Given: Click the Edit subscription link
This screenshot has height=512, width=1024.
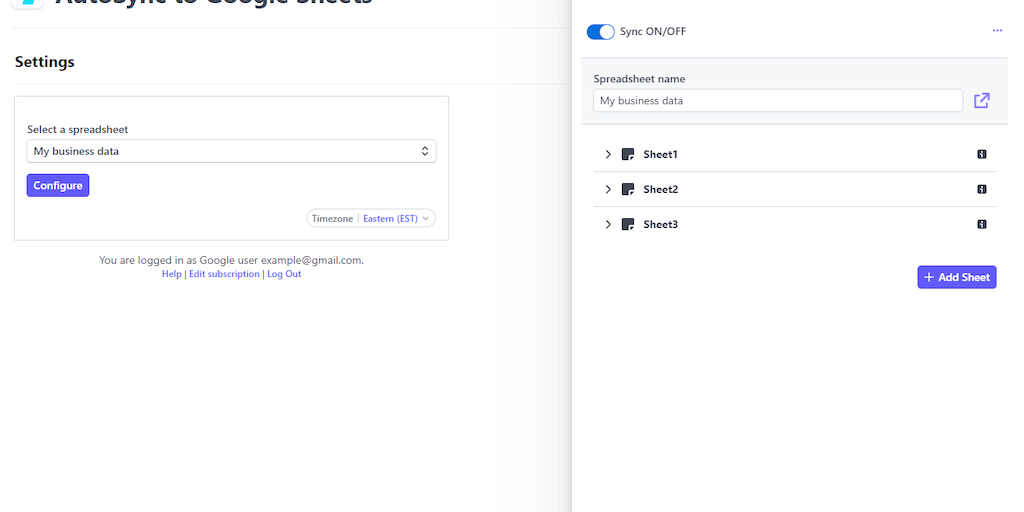Looking at the screenshot, I should click(224, 274).
